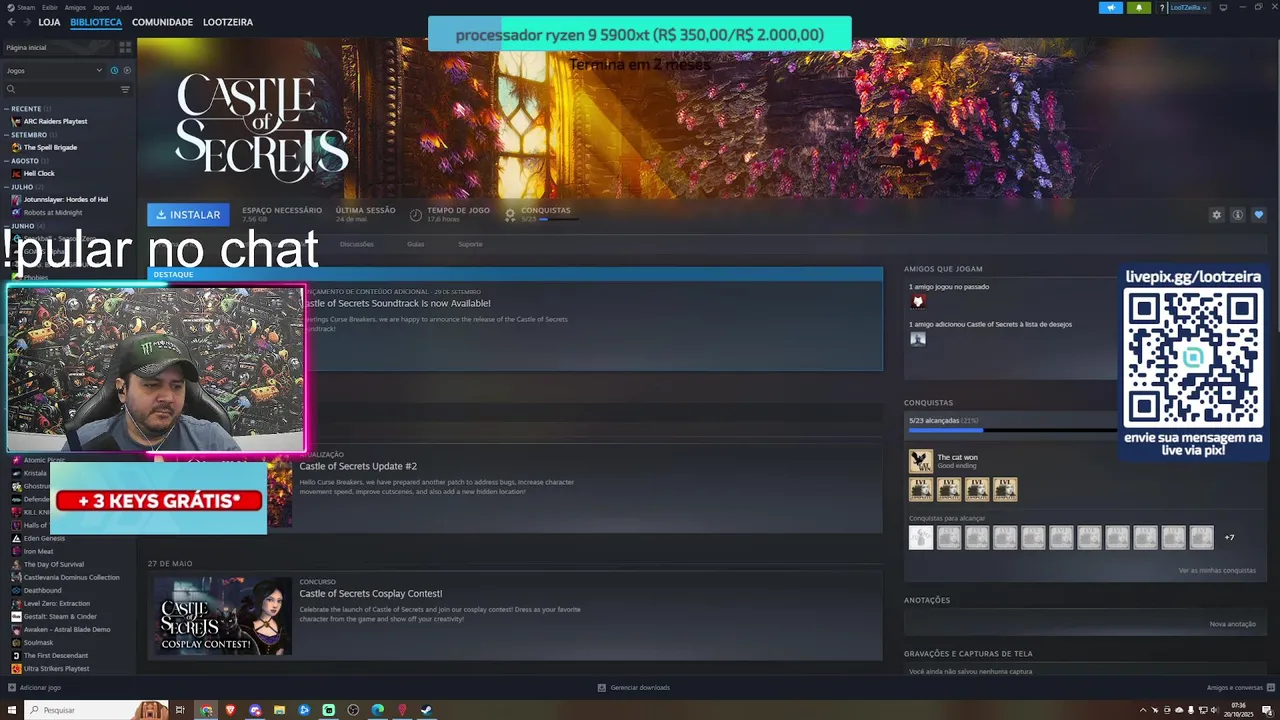
Task: Go back with the navigation arrow
Action: tap(11, 22)
